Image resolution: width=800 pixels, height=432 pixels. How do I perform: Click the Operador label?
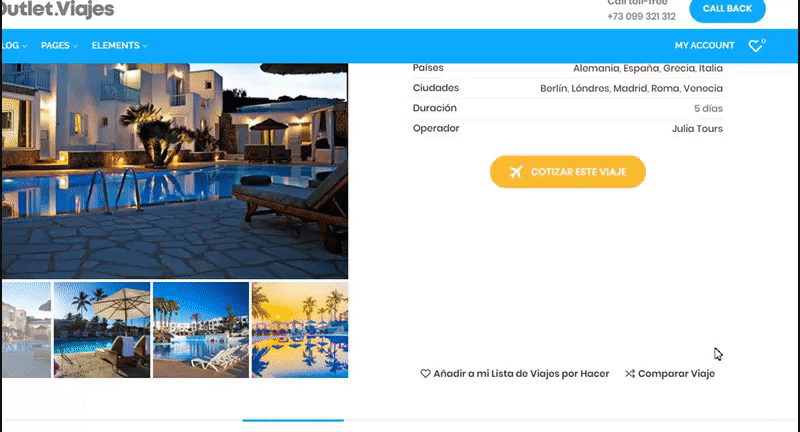436,129
